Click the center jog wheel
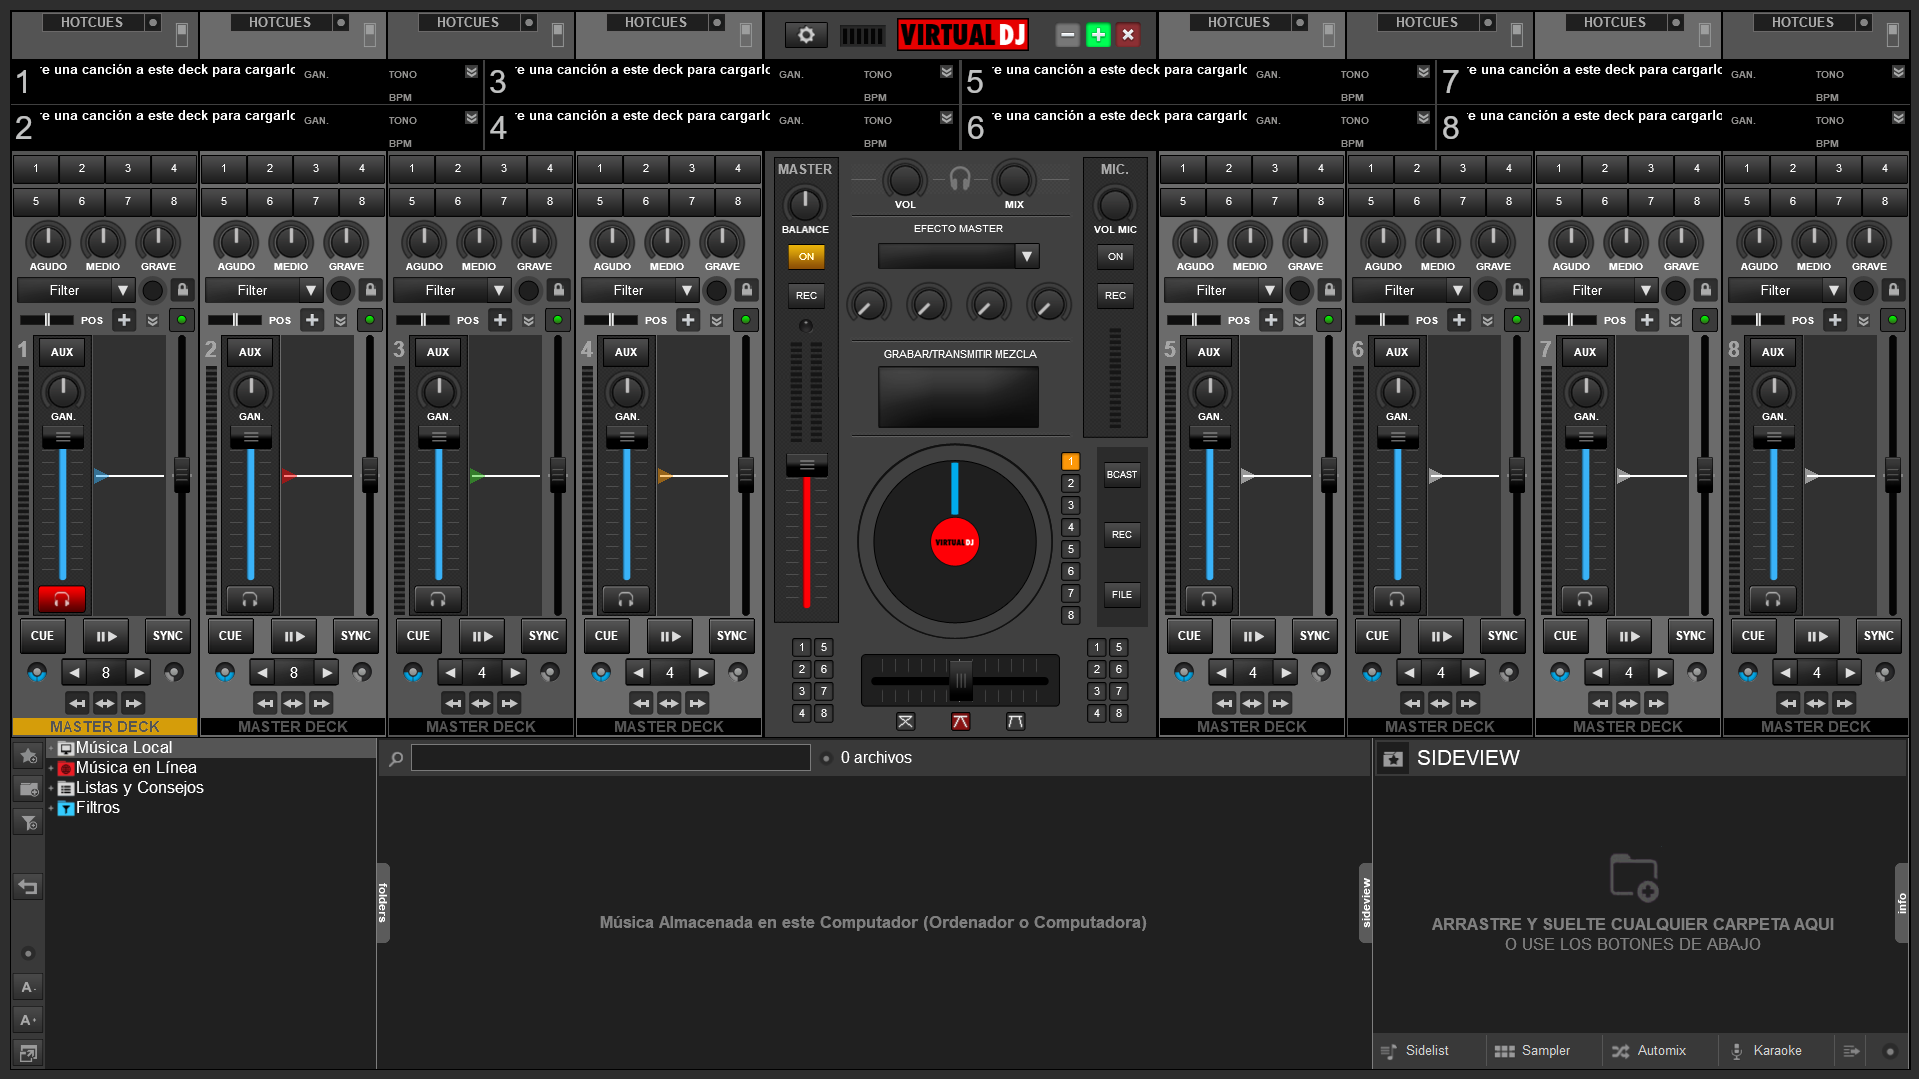 point(955,542)
